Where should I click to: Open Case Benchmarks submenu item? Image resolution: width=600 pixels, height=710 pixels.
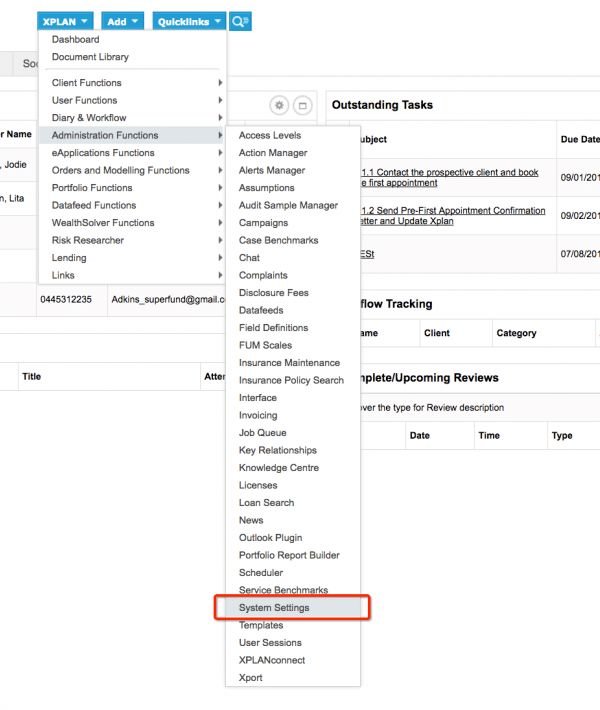pos(278,240)
